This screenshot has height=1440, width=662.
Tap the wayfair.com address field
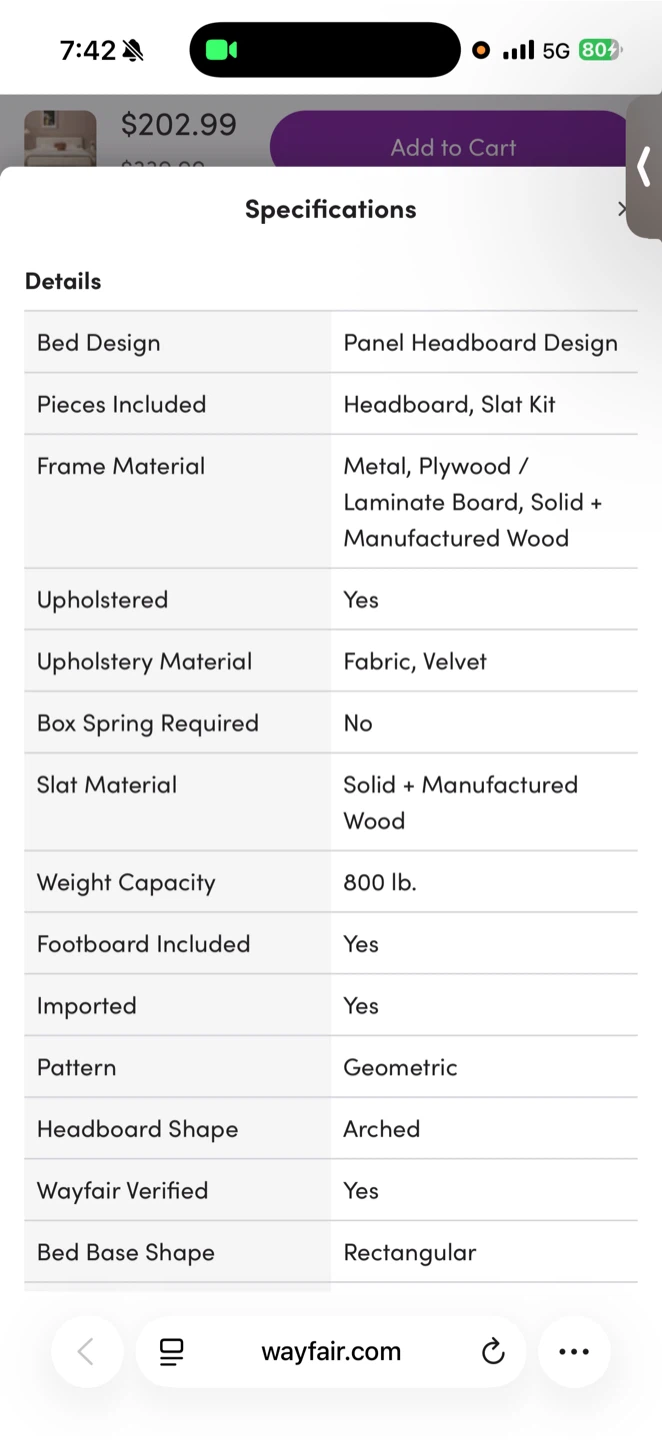click(331, 1352)
